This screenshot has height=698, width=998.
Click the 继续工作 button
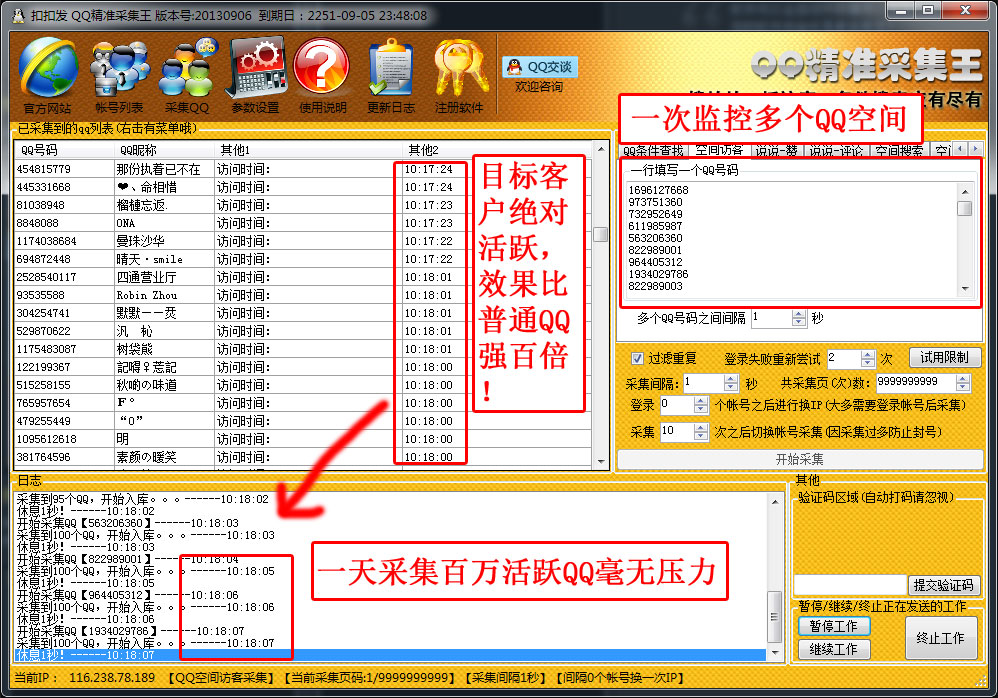pos(834,649)
